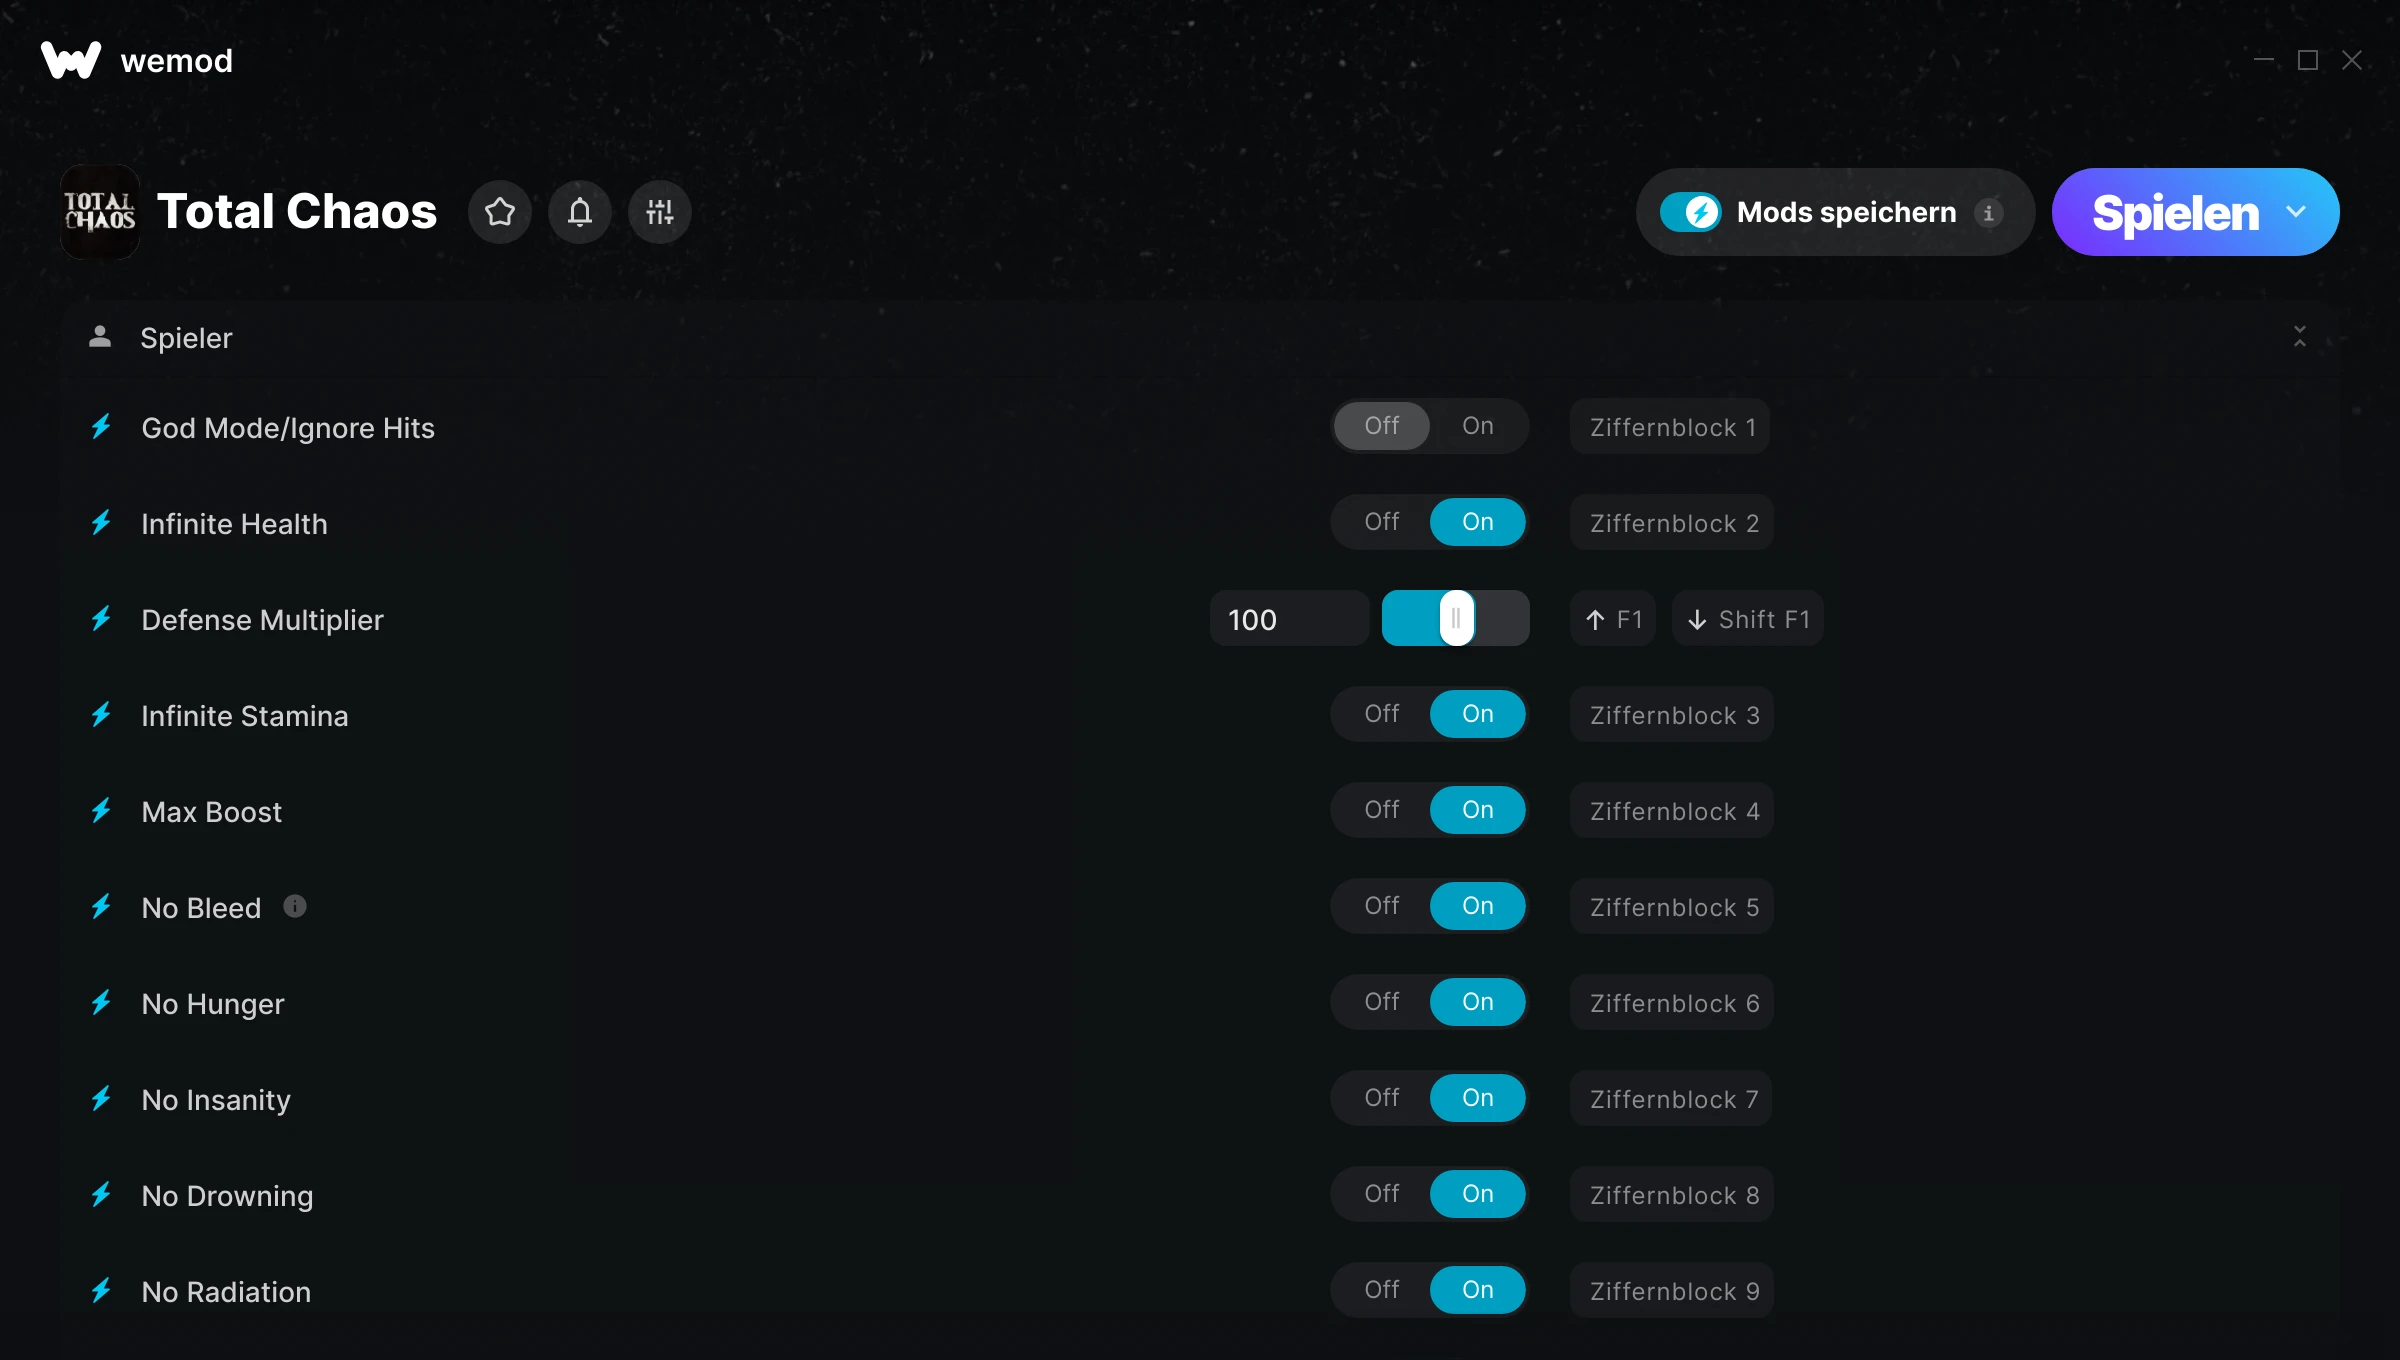This screenshot has width=2400, height=1360.
Task: Open the Spielen dropdown arrow
Action: pyautogui.click(x=2296, y=212)
